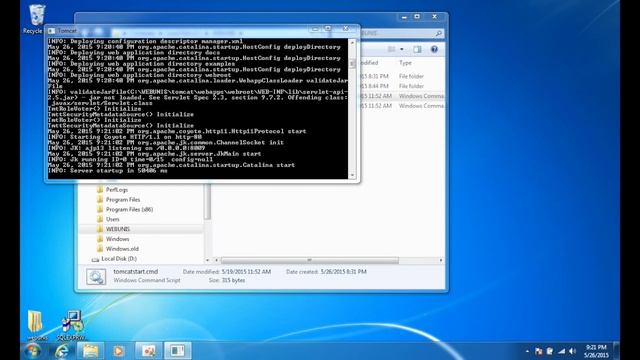Image resolution: width=640 pixels, height=360 pixels.
Task: Click the Server startup log line
Action: click(108, 171)
